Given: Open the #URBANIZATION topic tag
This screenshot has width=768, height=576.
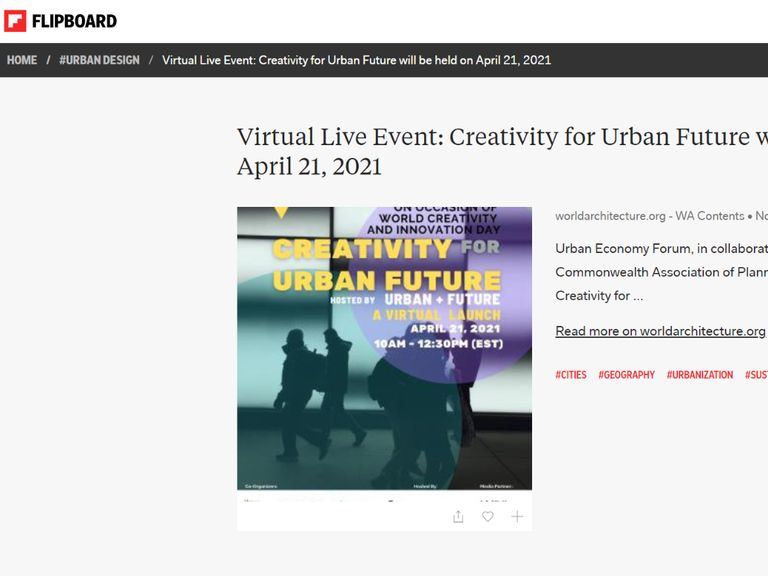Looking at the screenshot, I should click(700, 375).
